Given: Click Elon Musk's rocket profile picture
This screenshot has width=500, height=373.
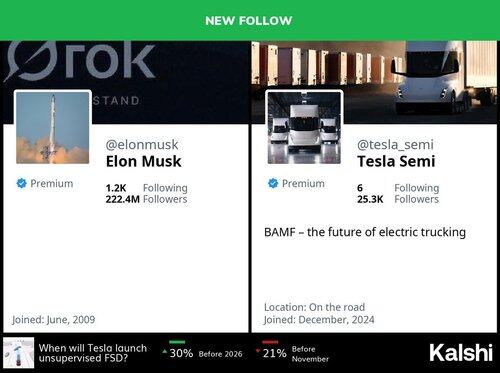Looking at the screenshot, I should coord(53,128).
